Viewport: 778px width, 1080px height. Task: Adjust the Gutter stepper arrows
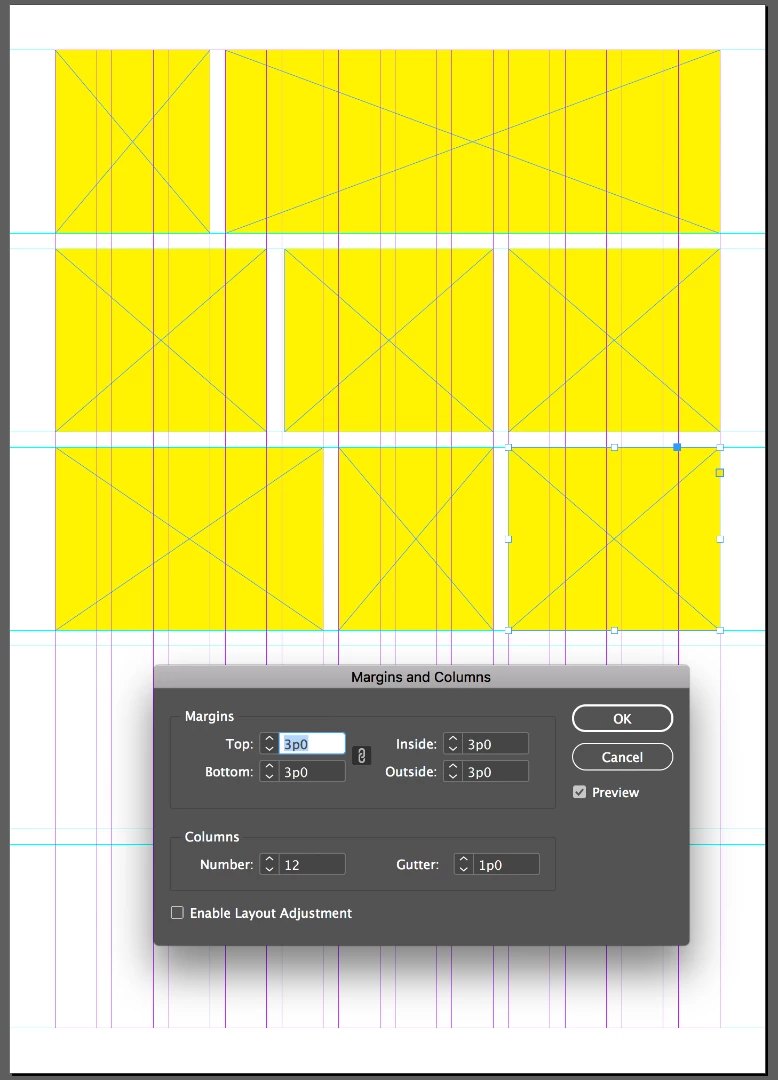[463, 864]
